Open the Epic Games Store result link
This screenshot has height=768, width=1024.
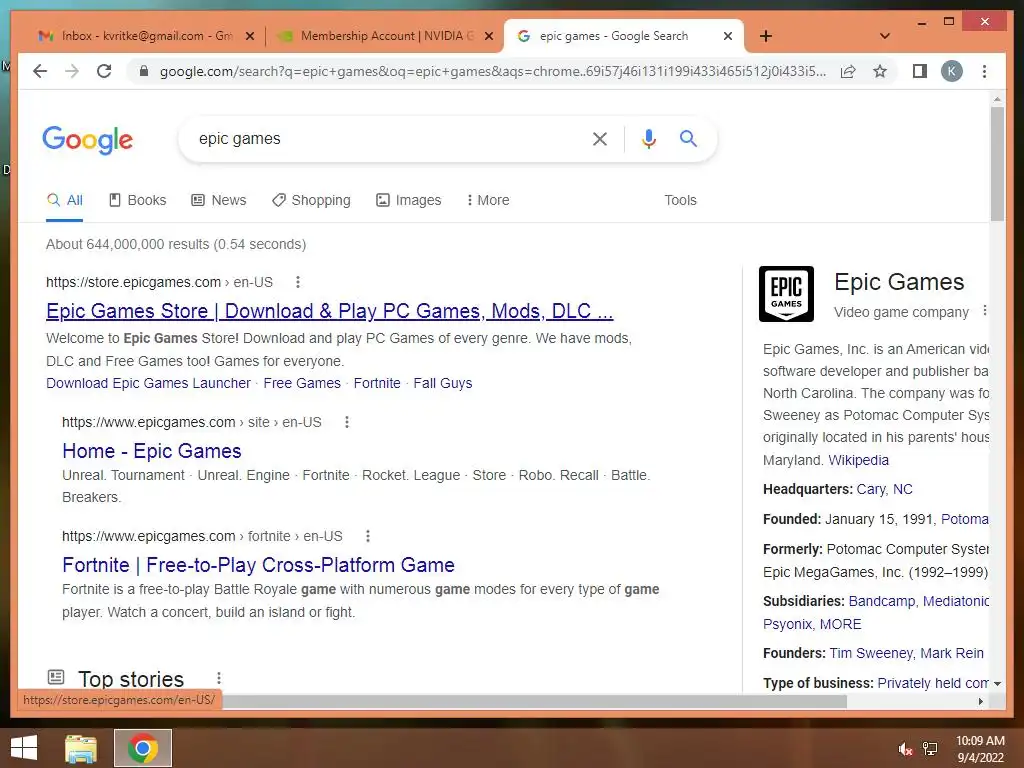[x=330, y=311]
